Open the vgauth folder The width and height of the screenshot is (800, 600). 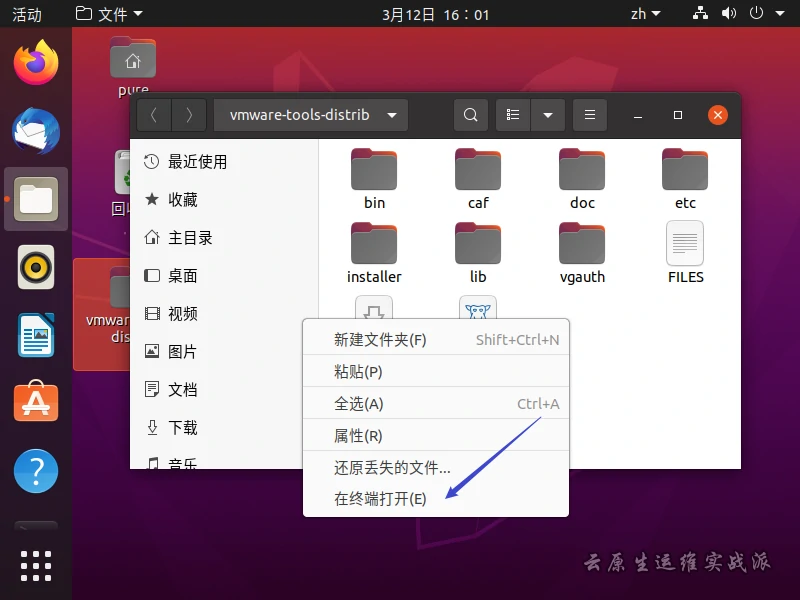tap(582, 253)
